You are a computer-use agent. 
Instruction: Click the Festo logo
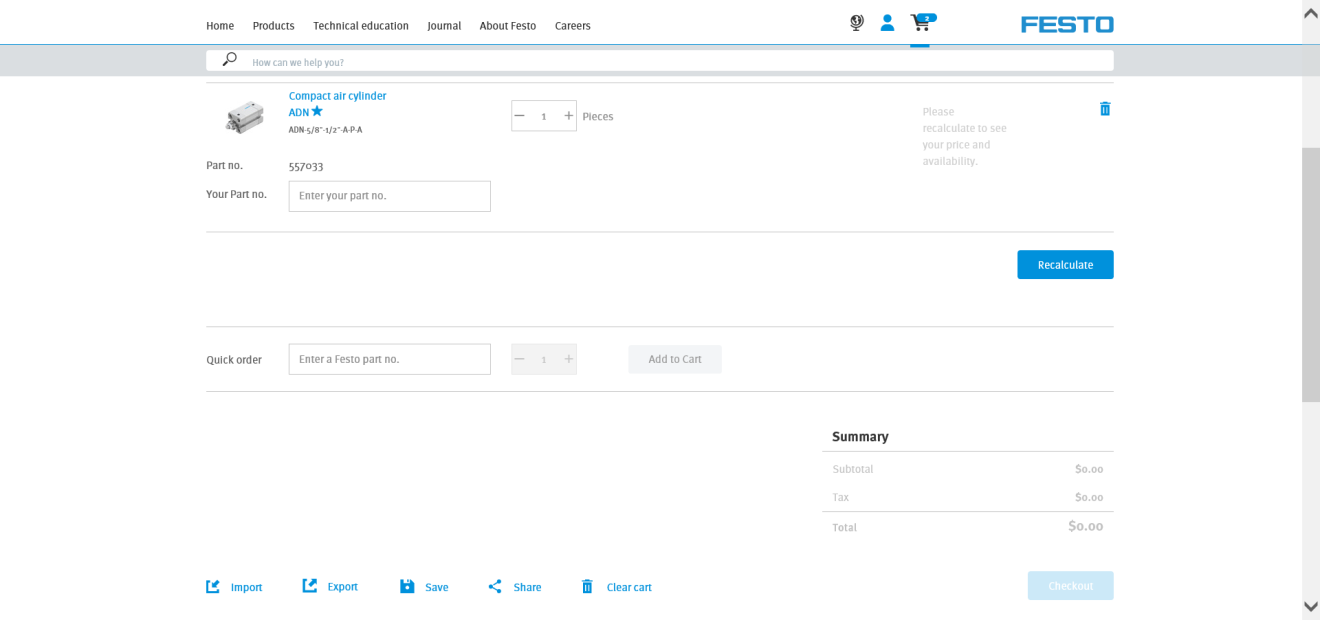coord(1067,24)
